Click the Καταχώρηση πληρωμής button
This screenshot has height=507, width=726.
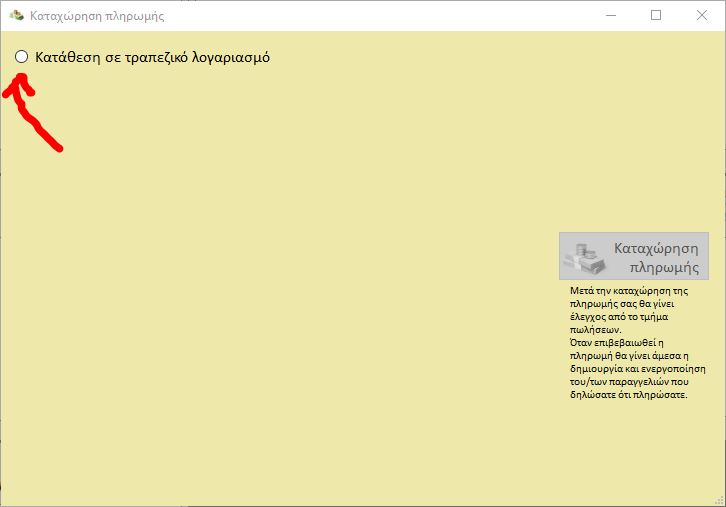pyautogui.click(x=634, y=256)
